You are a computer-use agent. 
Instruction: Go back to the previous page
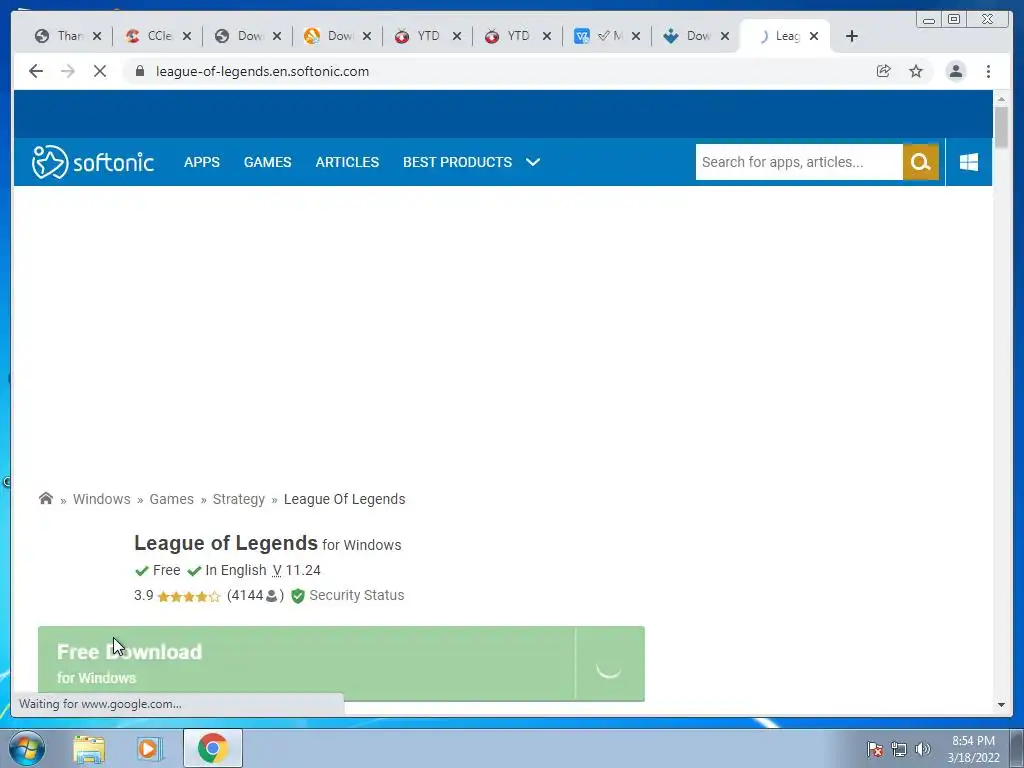coord(36,71)
